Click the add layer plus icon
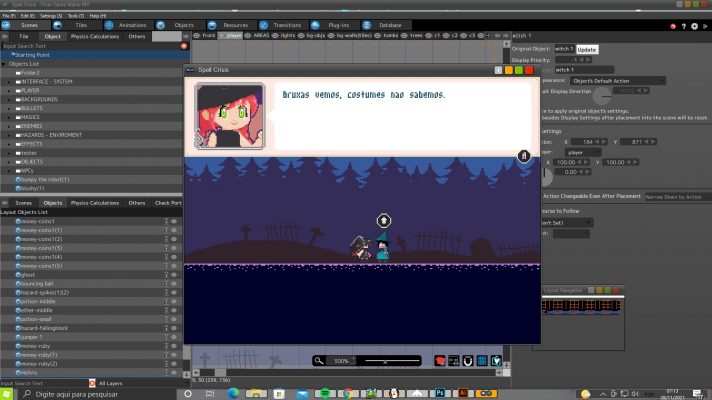The image size is (712, 400). 488,35
